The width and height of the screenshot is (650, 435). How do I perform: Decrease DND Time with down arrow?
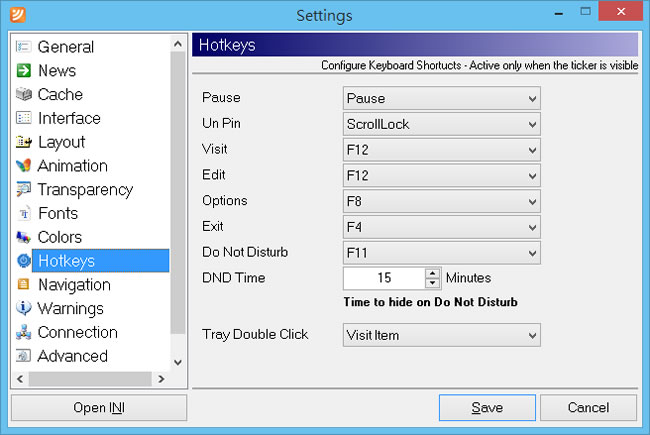(432, 283)
